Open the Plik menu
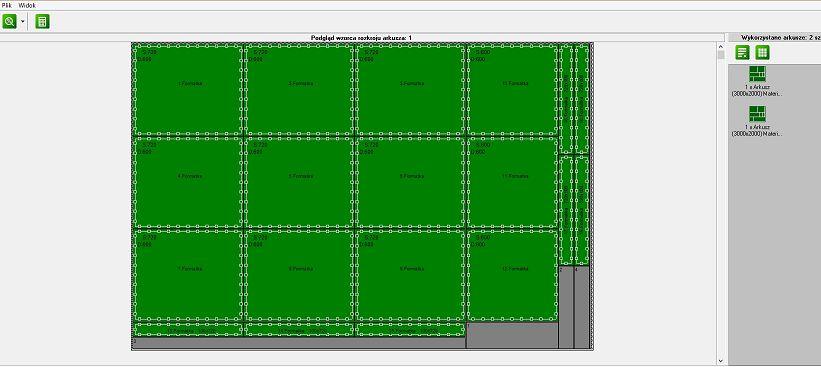The image size is (821, 367). tap(6, 5)
